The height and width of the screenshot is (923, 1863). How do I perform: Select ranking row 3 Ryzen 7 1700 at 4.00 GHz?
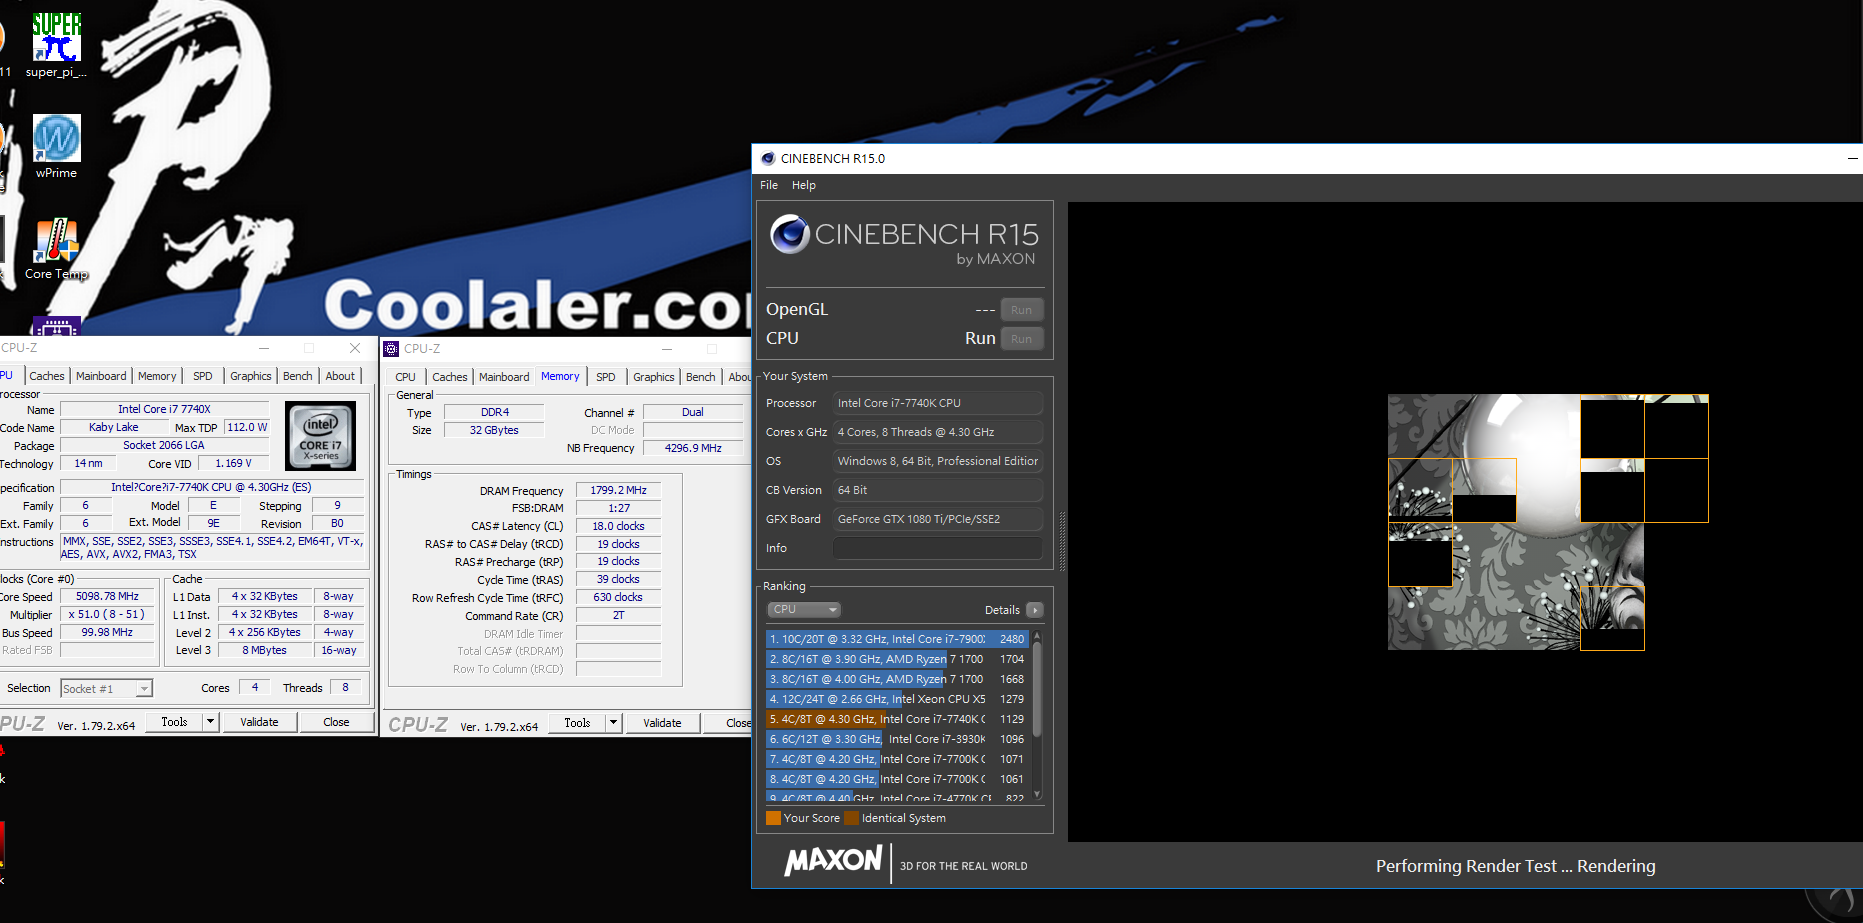click(x=897, y=679)
